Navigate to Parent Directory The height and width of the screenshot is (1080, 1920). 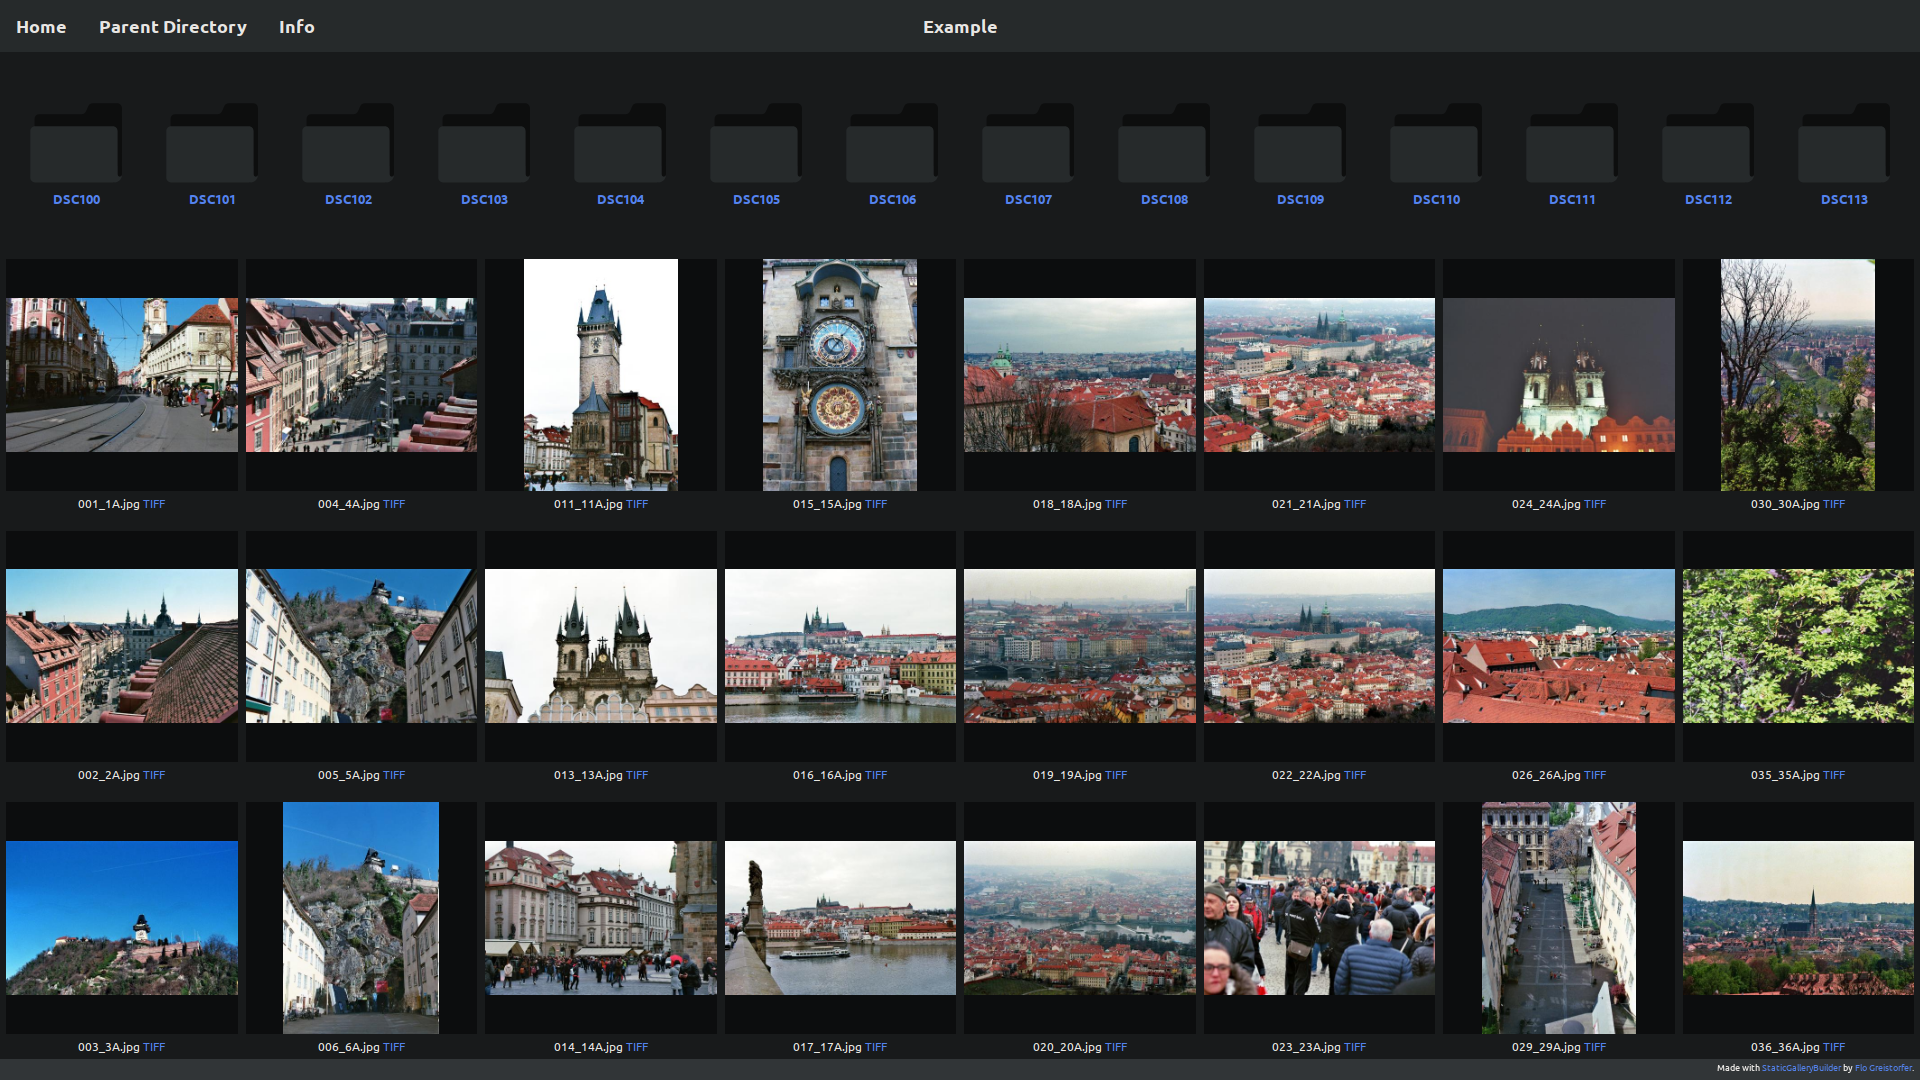tap(172, 27)
